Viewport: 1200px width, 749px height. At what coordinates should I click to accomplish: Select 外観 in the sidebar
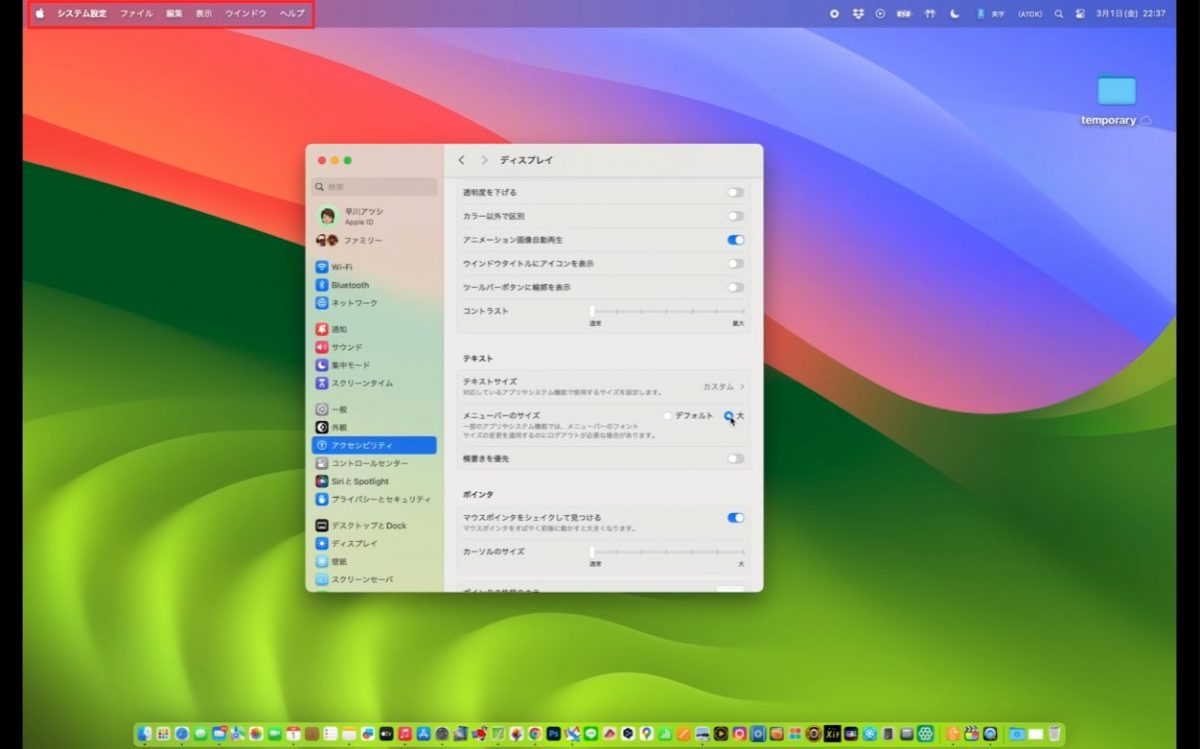(374, 427)
